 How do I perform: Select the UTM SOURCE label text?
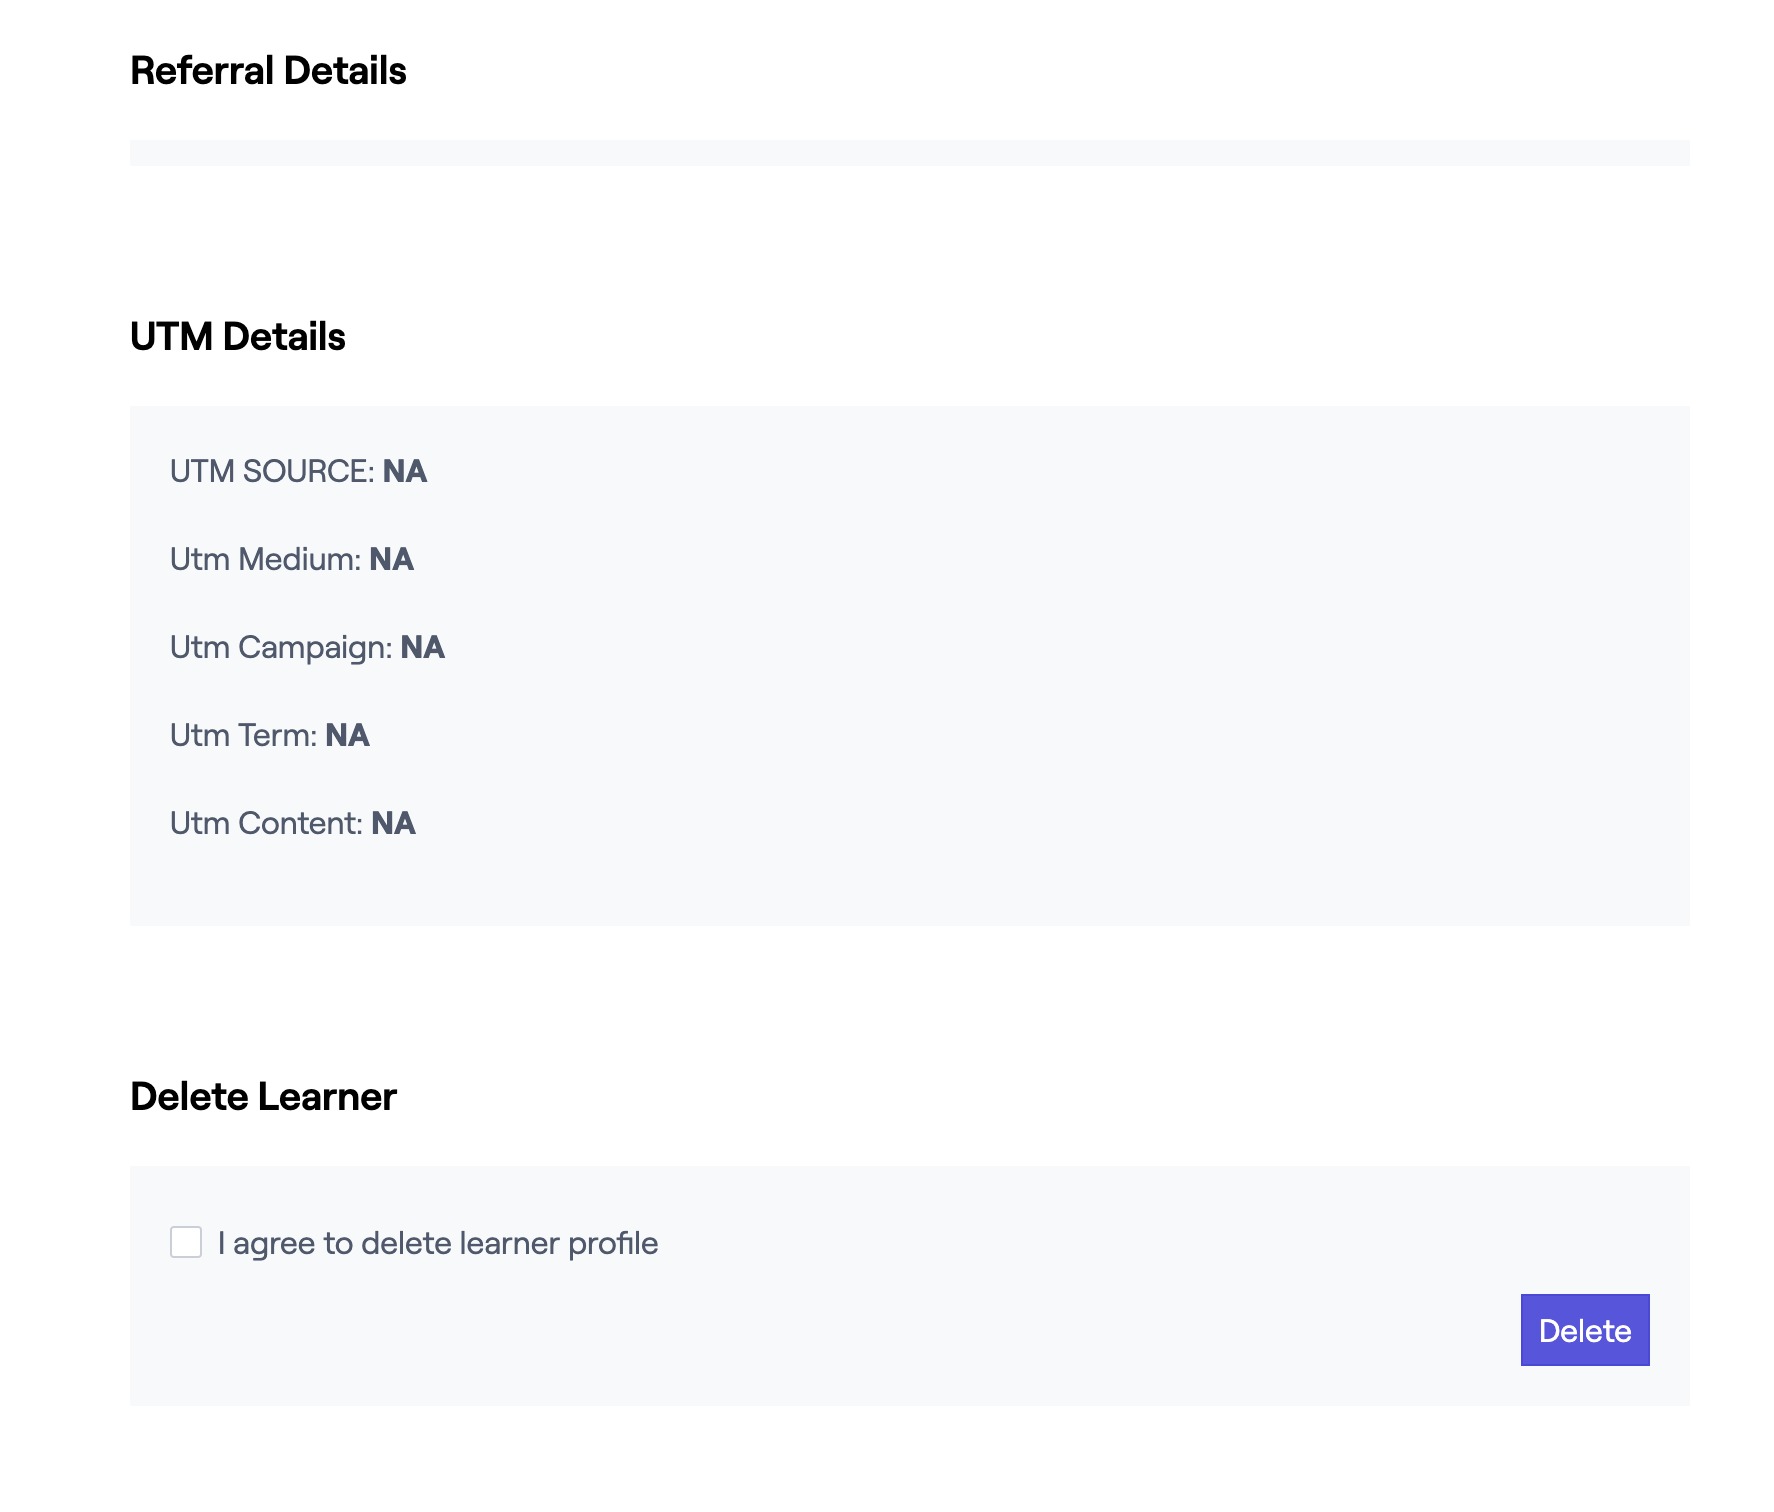[x=271, y=471]
